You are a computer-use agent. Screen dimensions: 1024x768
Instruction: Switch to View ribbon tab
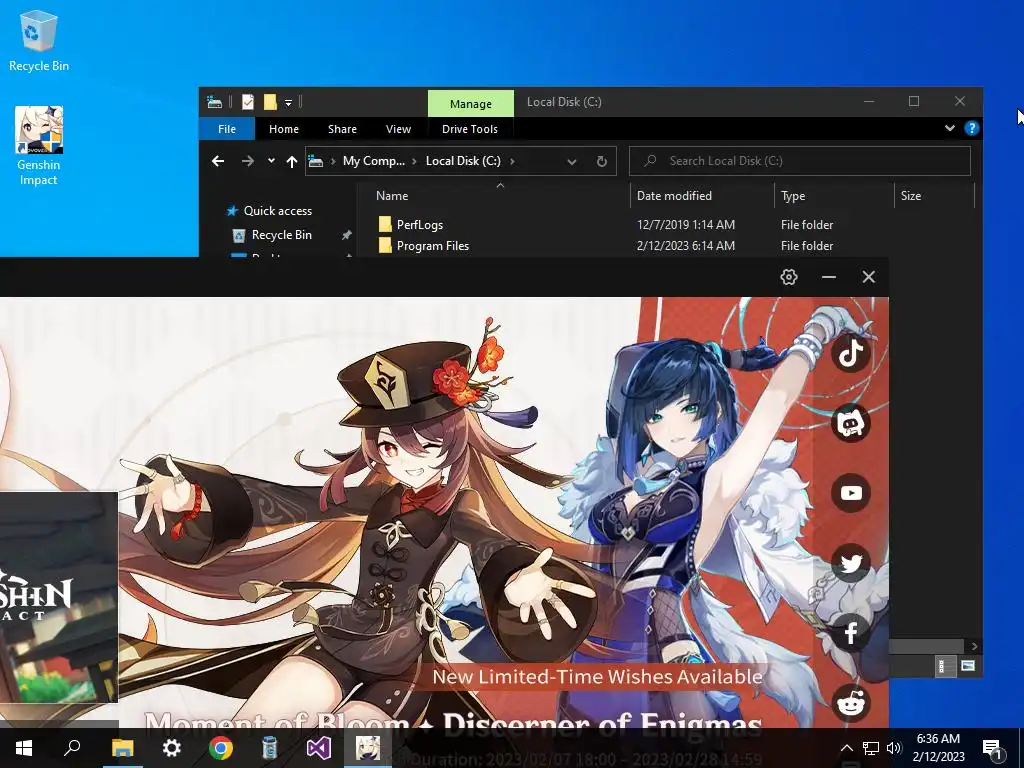click(x=398, y=129)
